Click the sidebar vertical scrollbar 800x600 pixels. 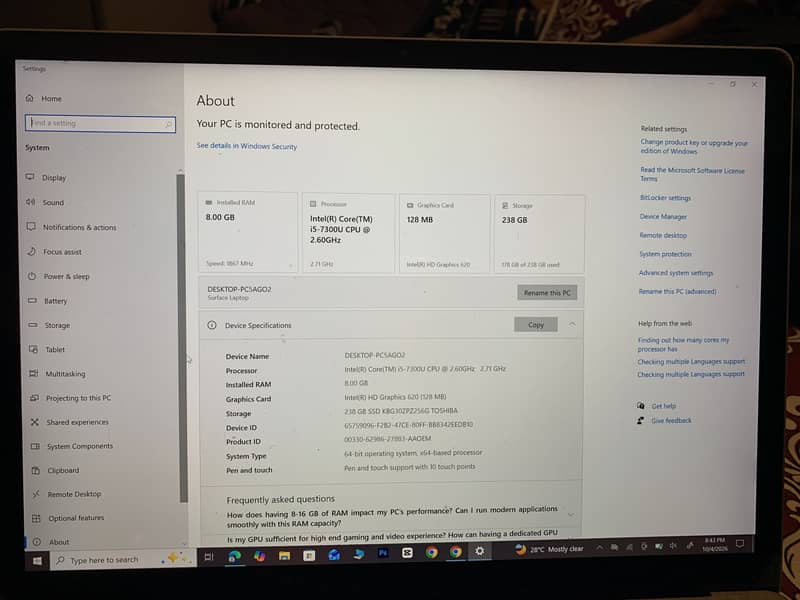pyautogui.click(x=182, y=337)
